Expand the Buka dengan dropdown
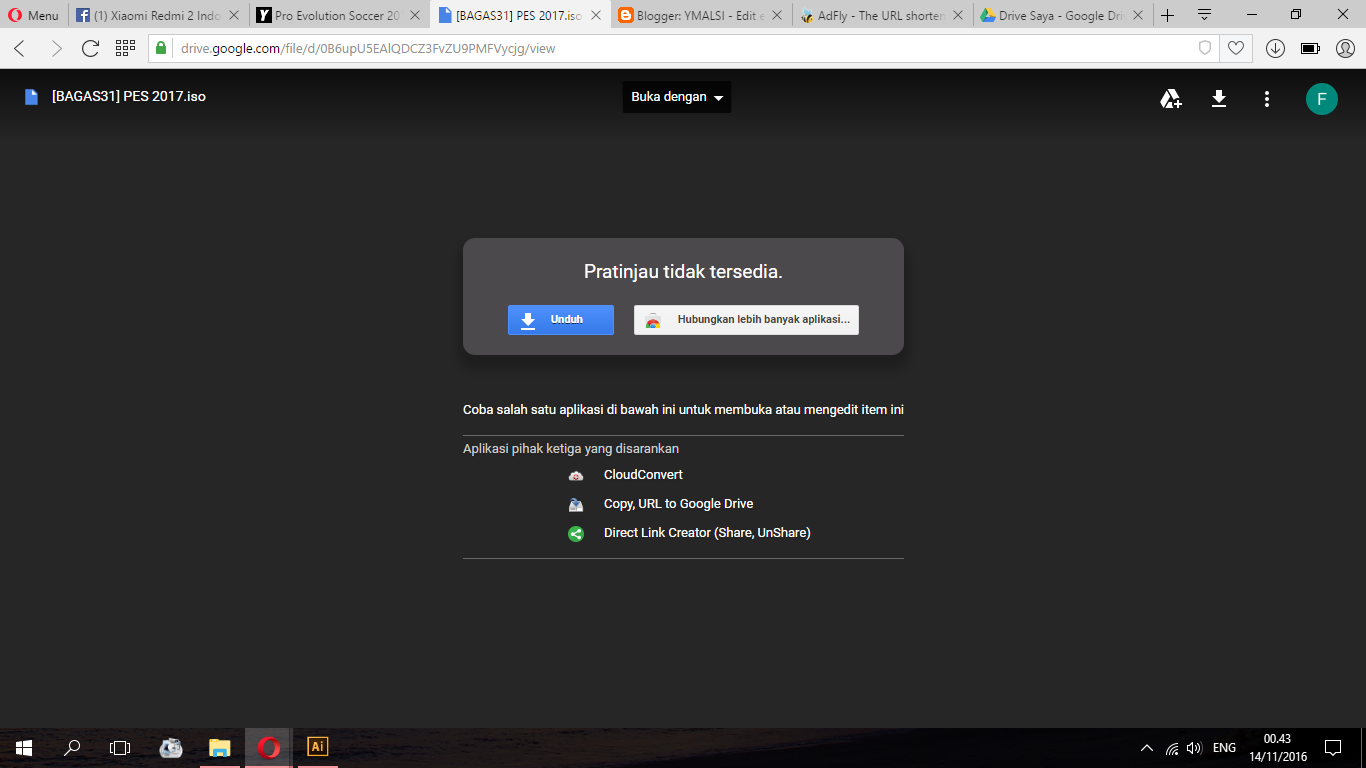 click(x=677, y=97)
